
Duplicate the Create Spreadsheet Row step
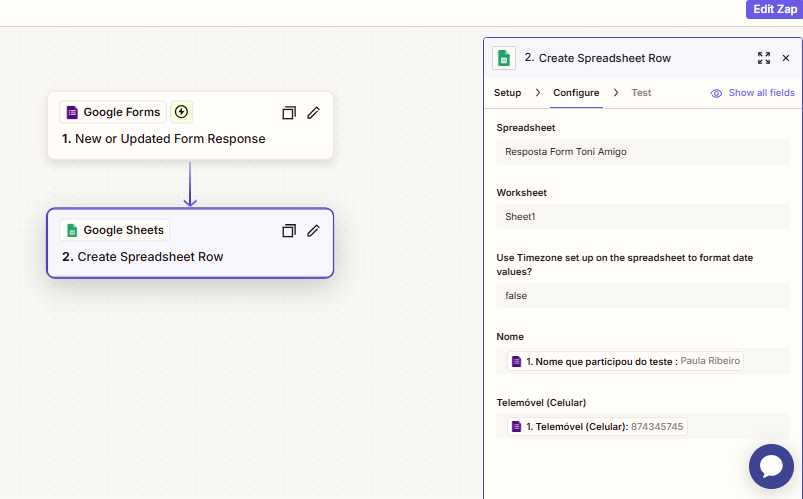289,231
